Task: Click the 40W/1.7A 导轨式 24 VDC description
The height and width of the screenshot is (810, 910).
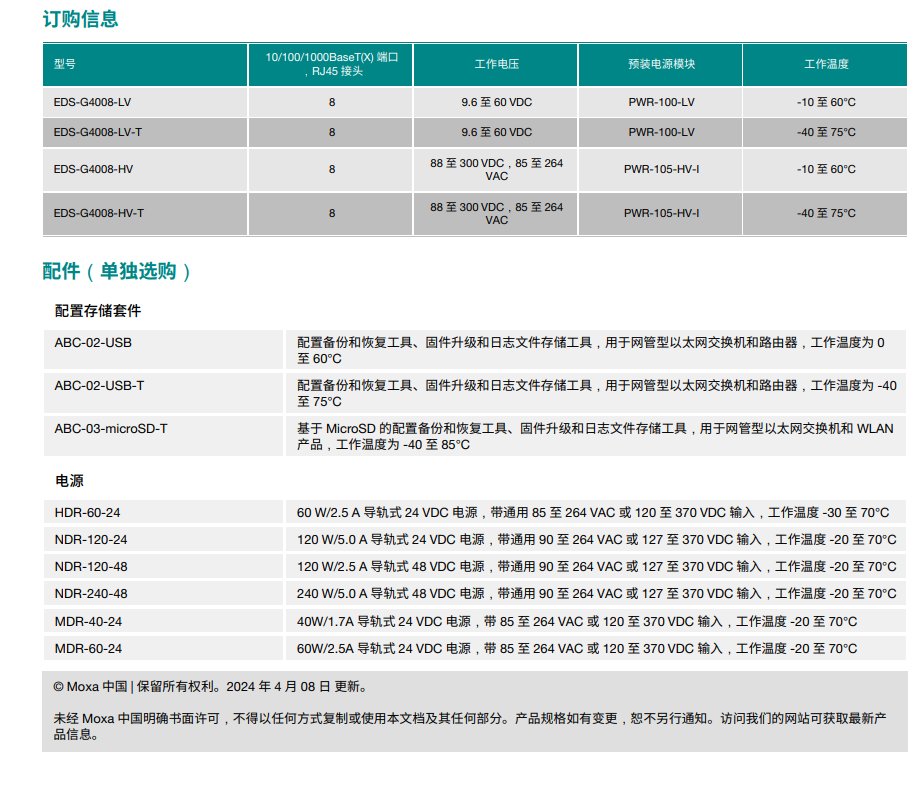Action: coord(577,622)
